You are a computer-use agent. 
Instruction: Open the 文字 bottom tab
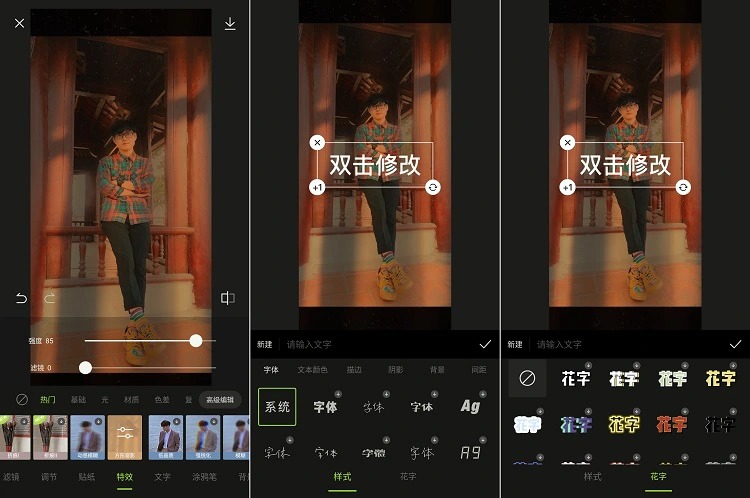[162, 476]
